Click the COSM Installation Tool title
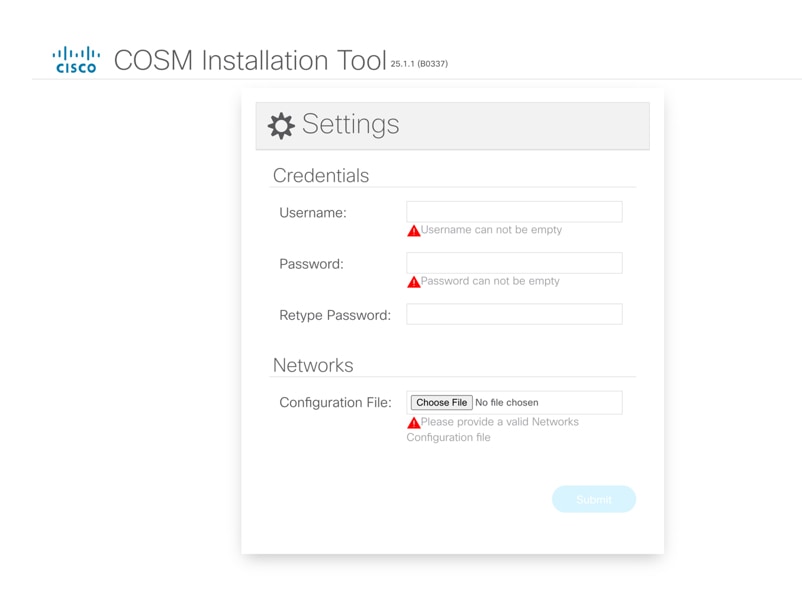This screenshot has width=802, height=591. tap(250, 60)
